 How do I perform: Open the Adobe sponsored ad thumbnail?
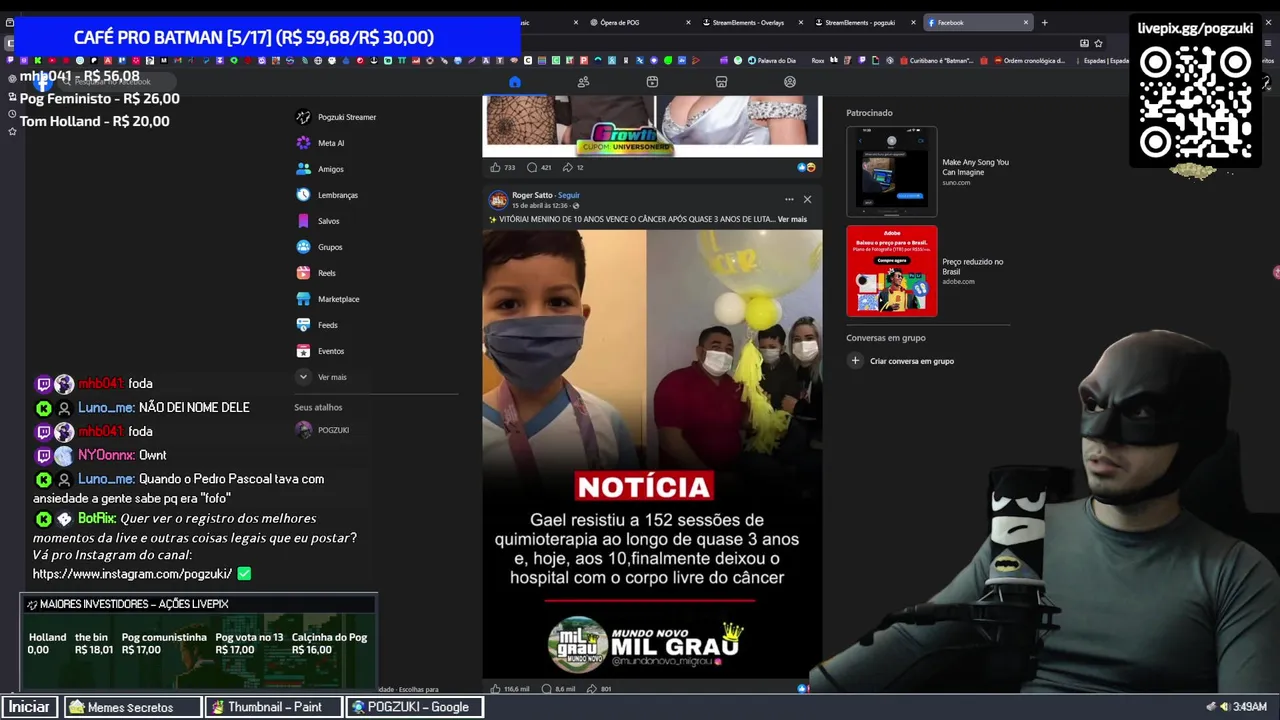click(892, 271)
